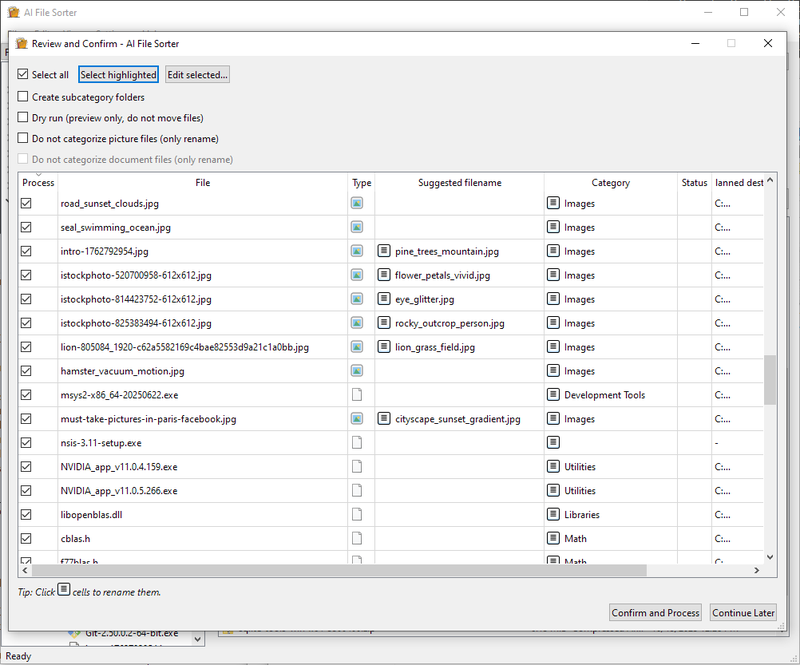Enable Create subcategory folders

22,97
